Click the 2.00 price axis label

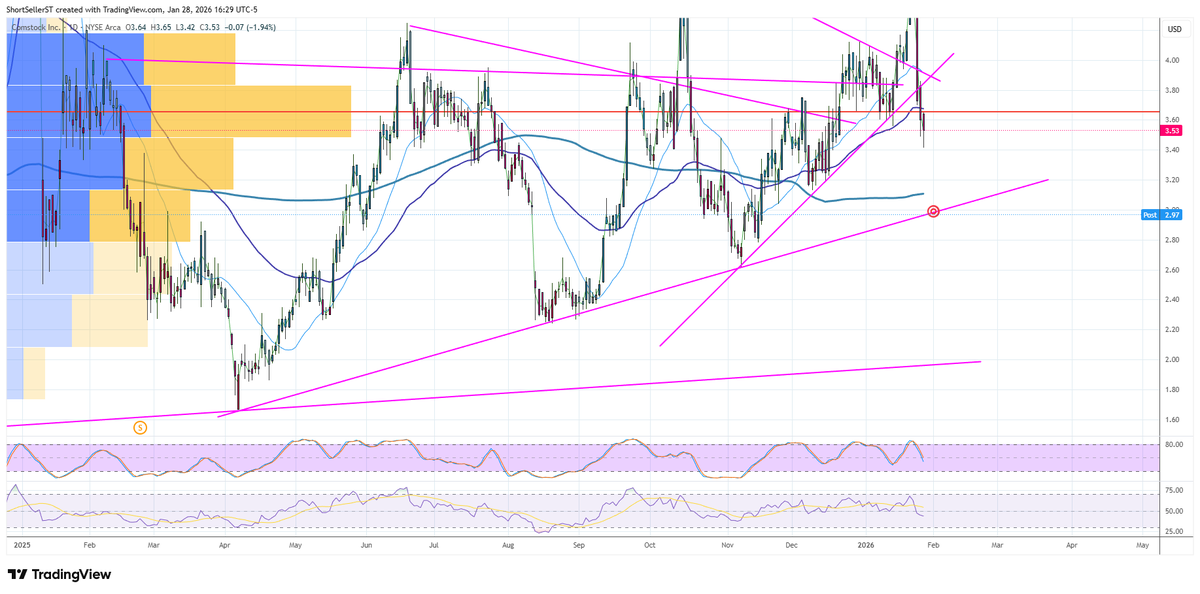click(x=1174, y=359)
